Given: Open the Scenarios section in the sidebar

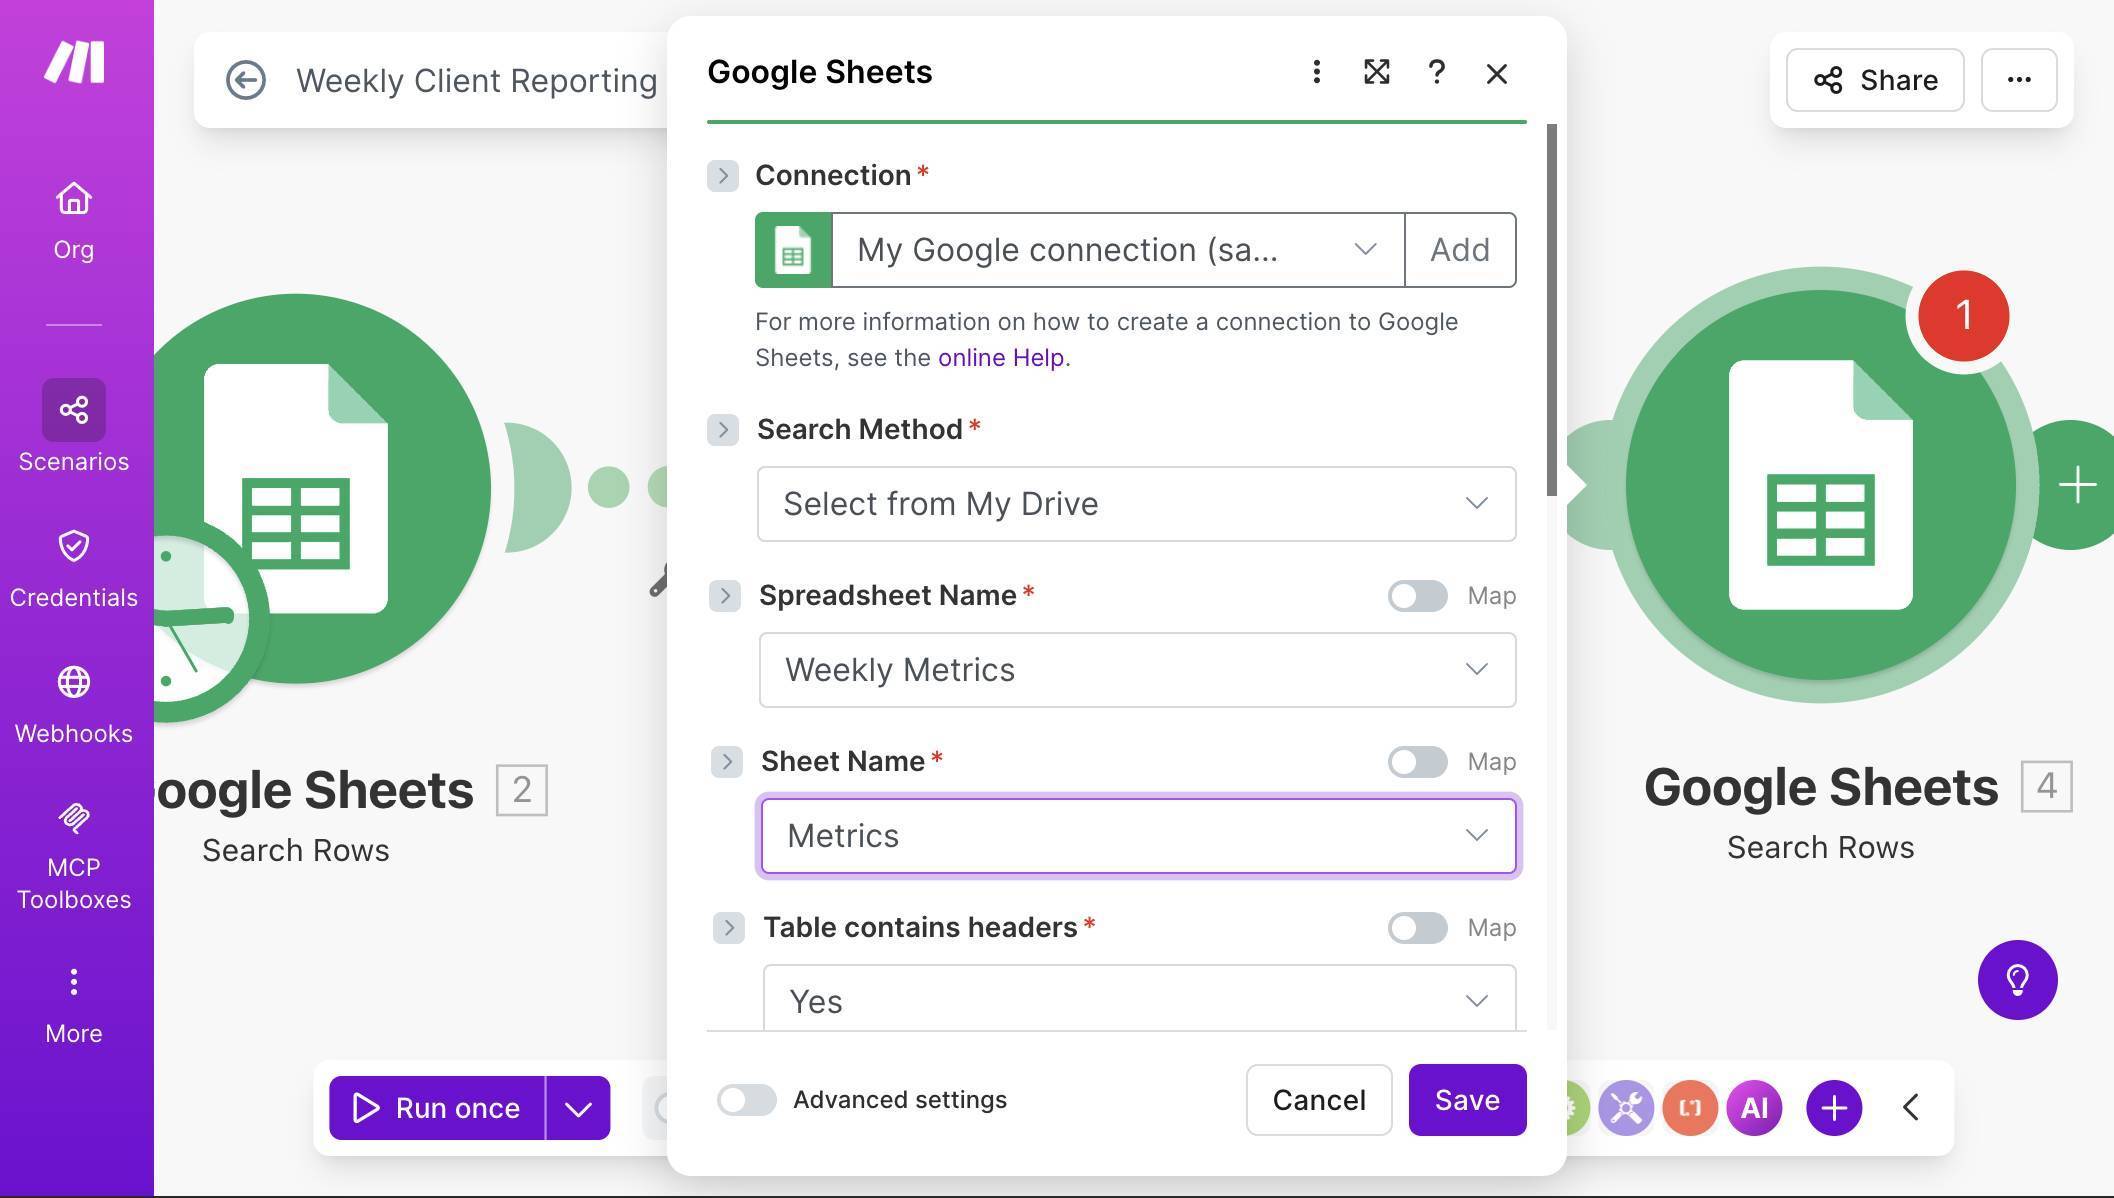Looking at the screenshot, I should (x=73, y=425).
